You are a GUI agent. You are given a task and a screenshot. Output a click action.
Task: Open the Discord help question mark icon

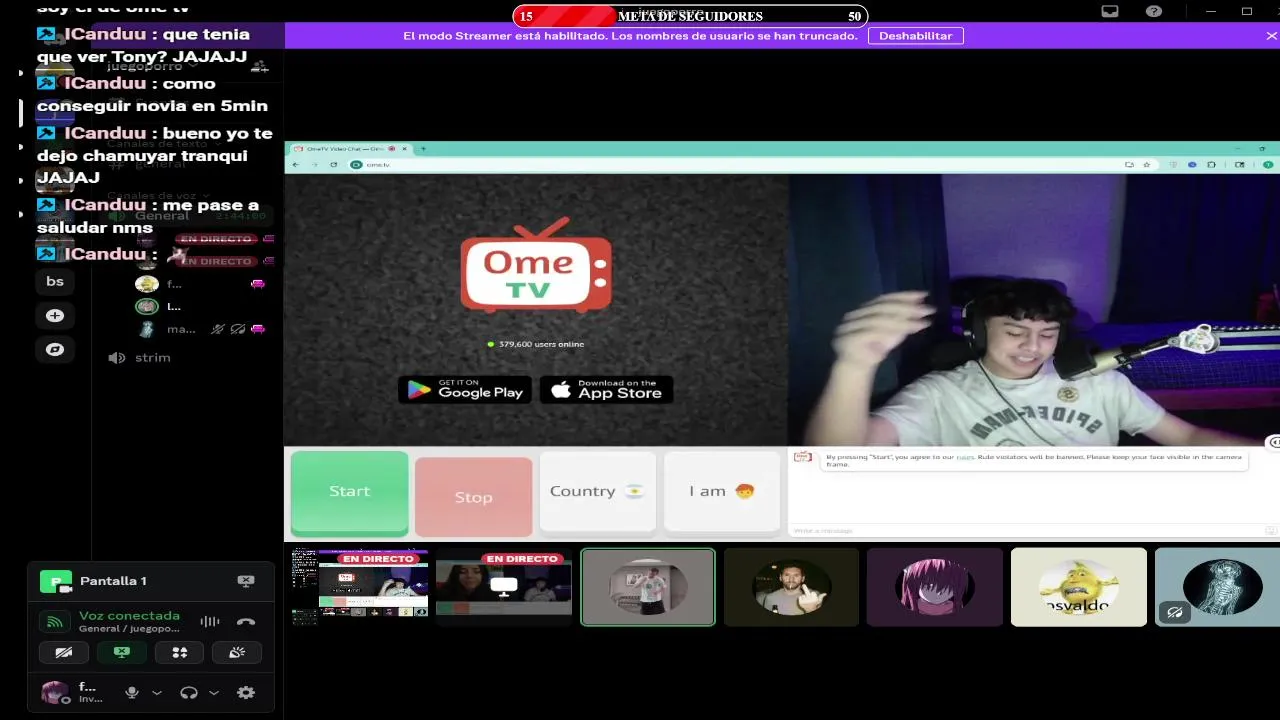point(1154,11)
